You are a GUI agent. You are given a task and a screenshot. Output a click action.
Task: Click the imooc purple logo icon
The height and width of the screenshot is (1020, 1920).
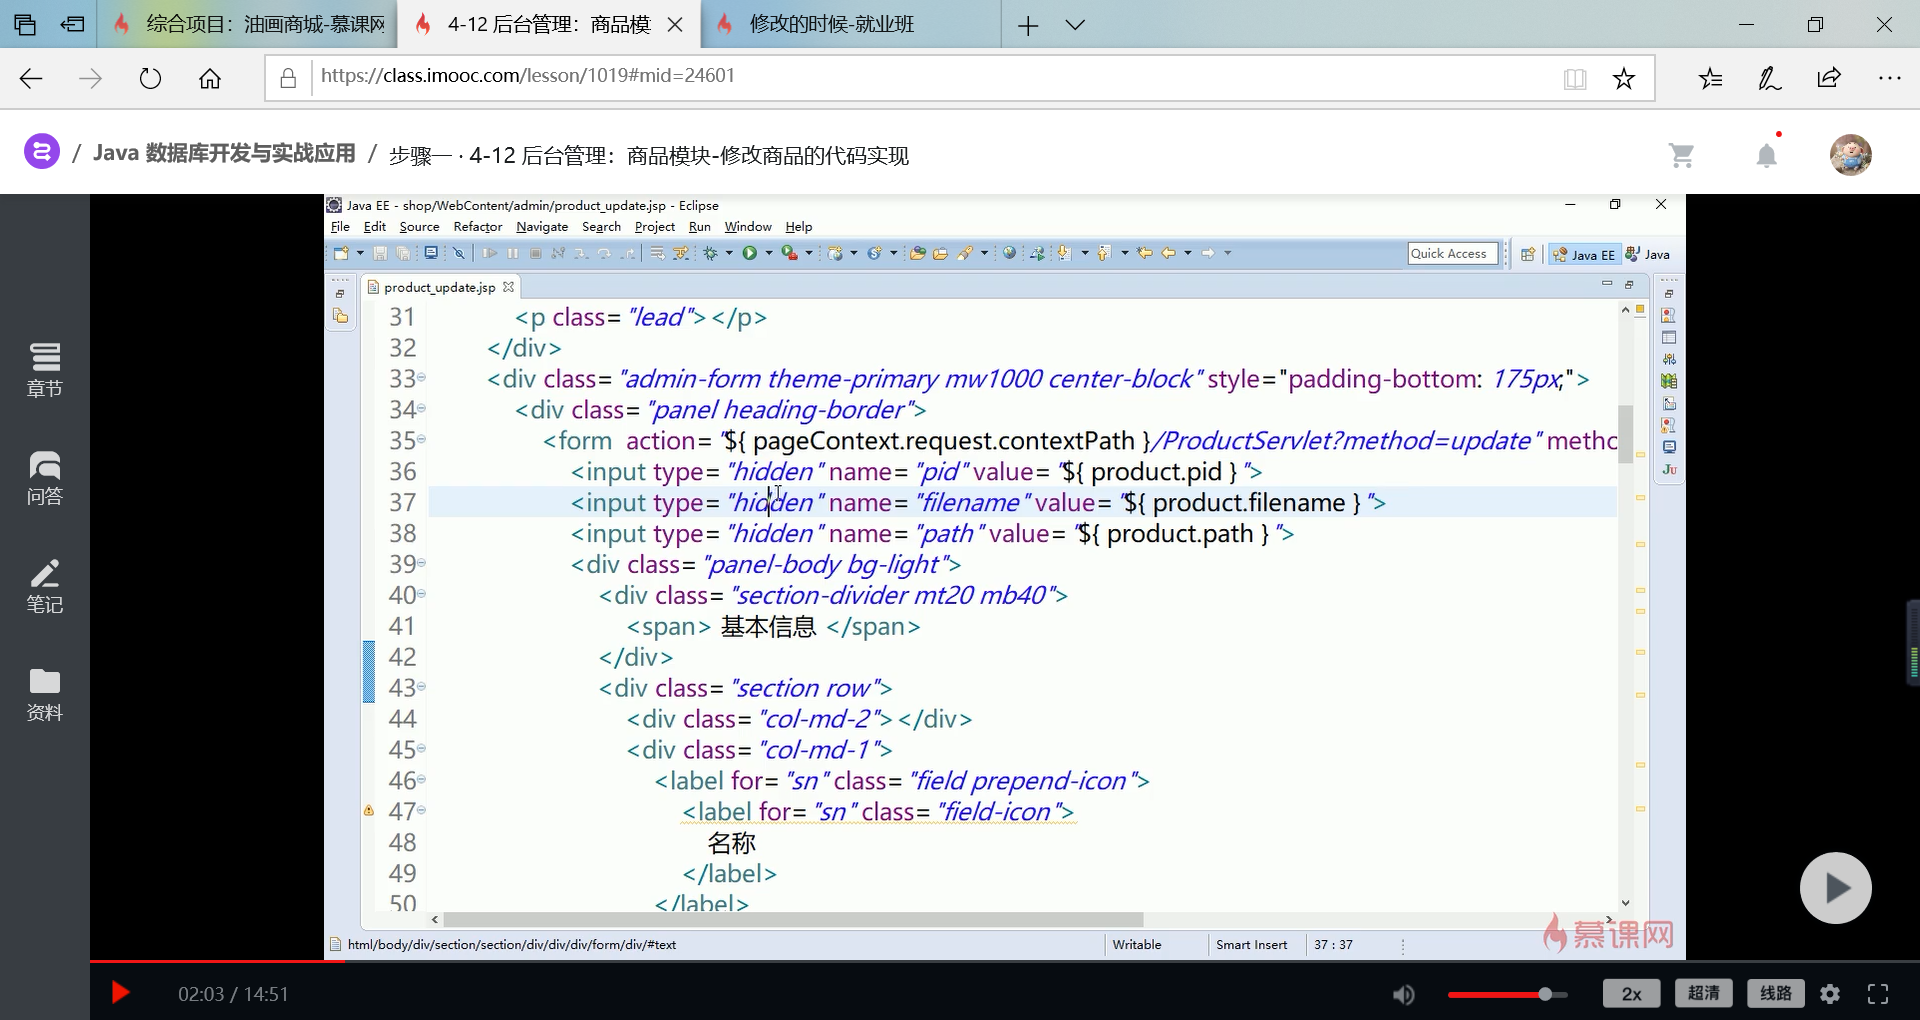(x=42, y=152)
